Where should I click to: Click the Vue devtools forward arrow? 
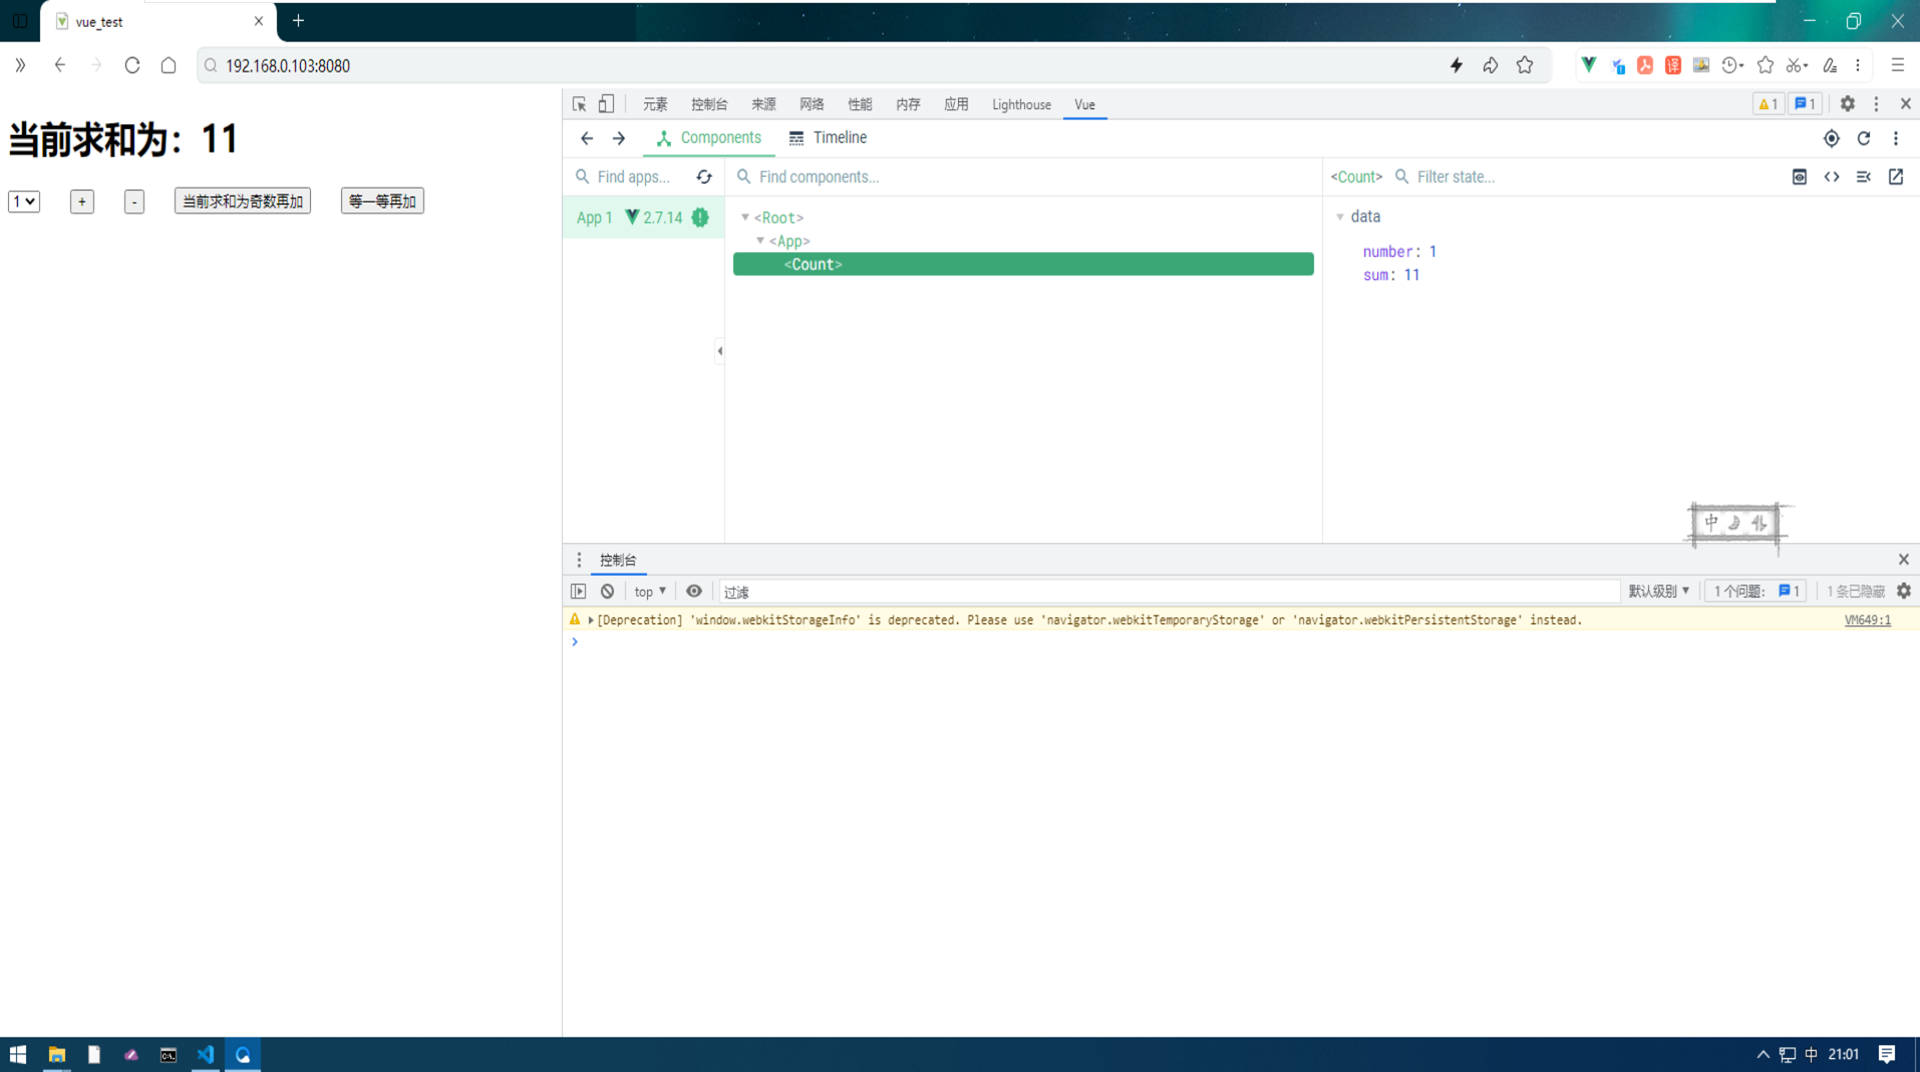[619, 138]
